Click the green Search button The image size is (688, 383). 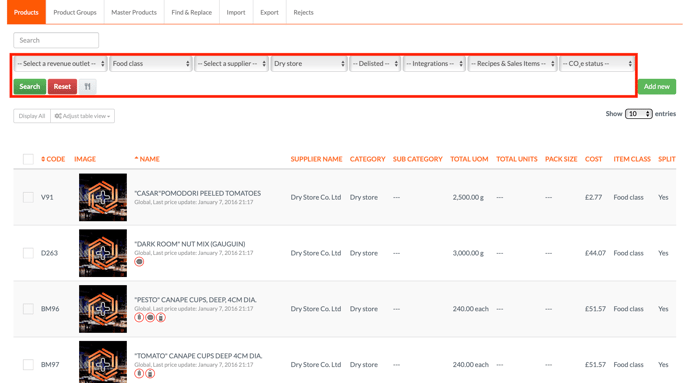tap(30, 86)
